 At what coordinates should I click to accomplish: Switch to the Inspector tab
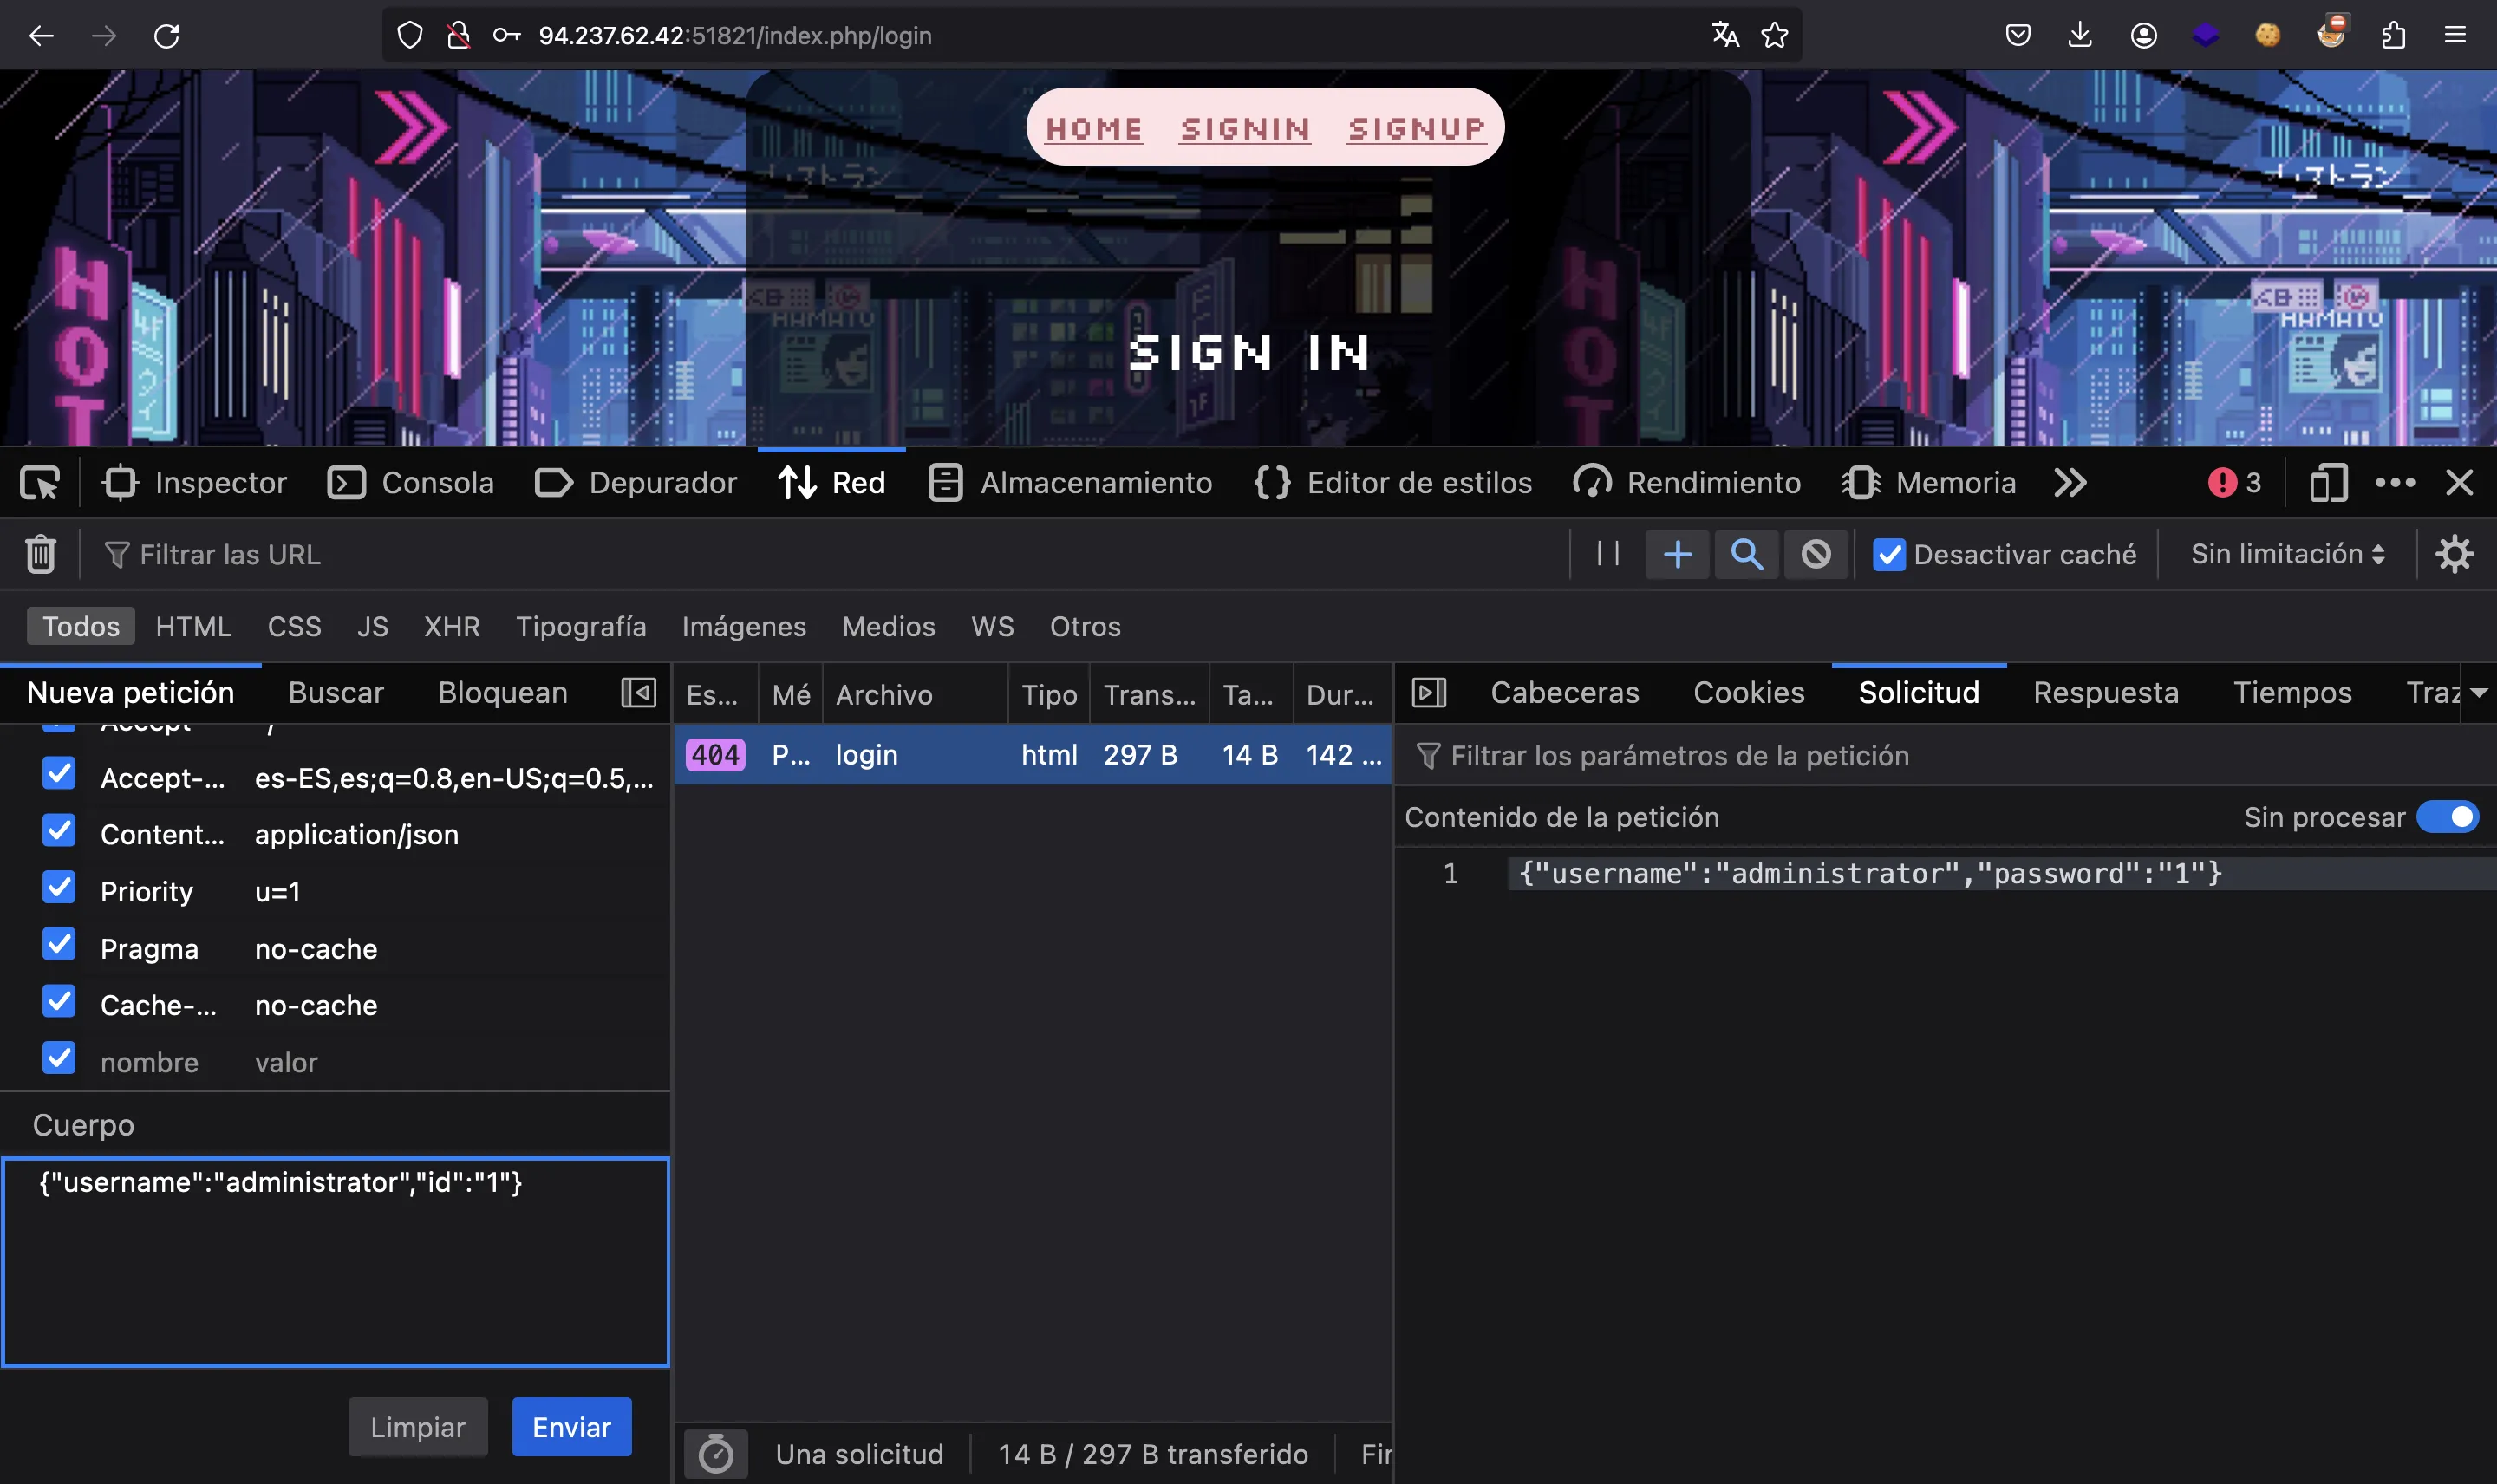point(194,483)
